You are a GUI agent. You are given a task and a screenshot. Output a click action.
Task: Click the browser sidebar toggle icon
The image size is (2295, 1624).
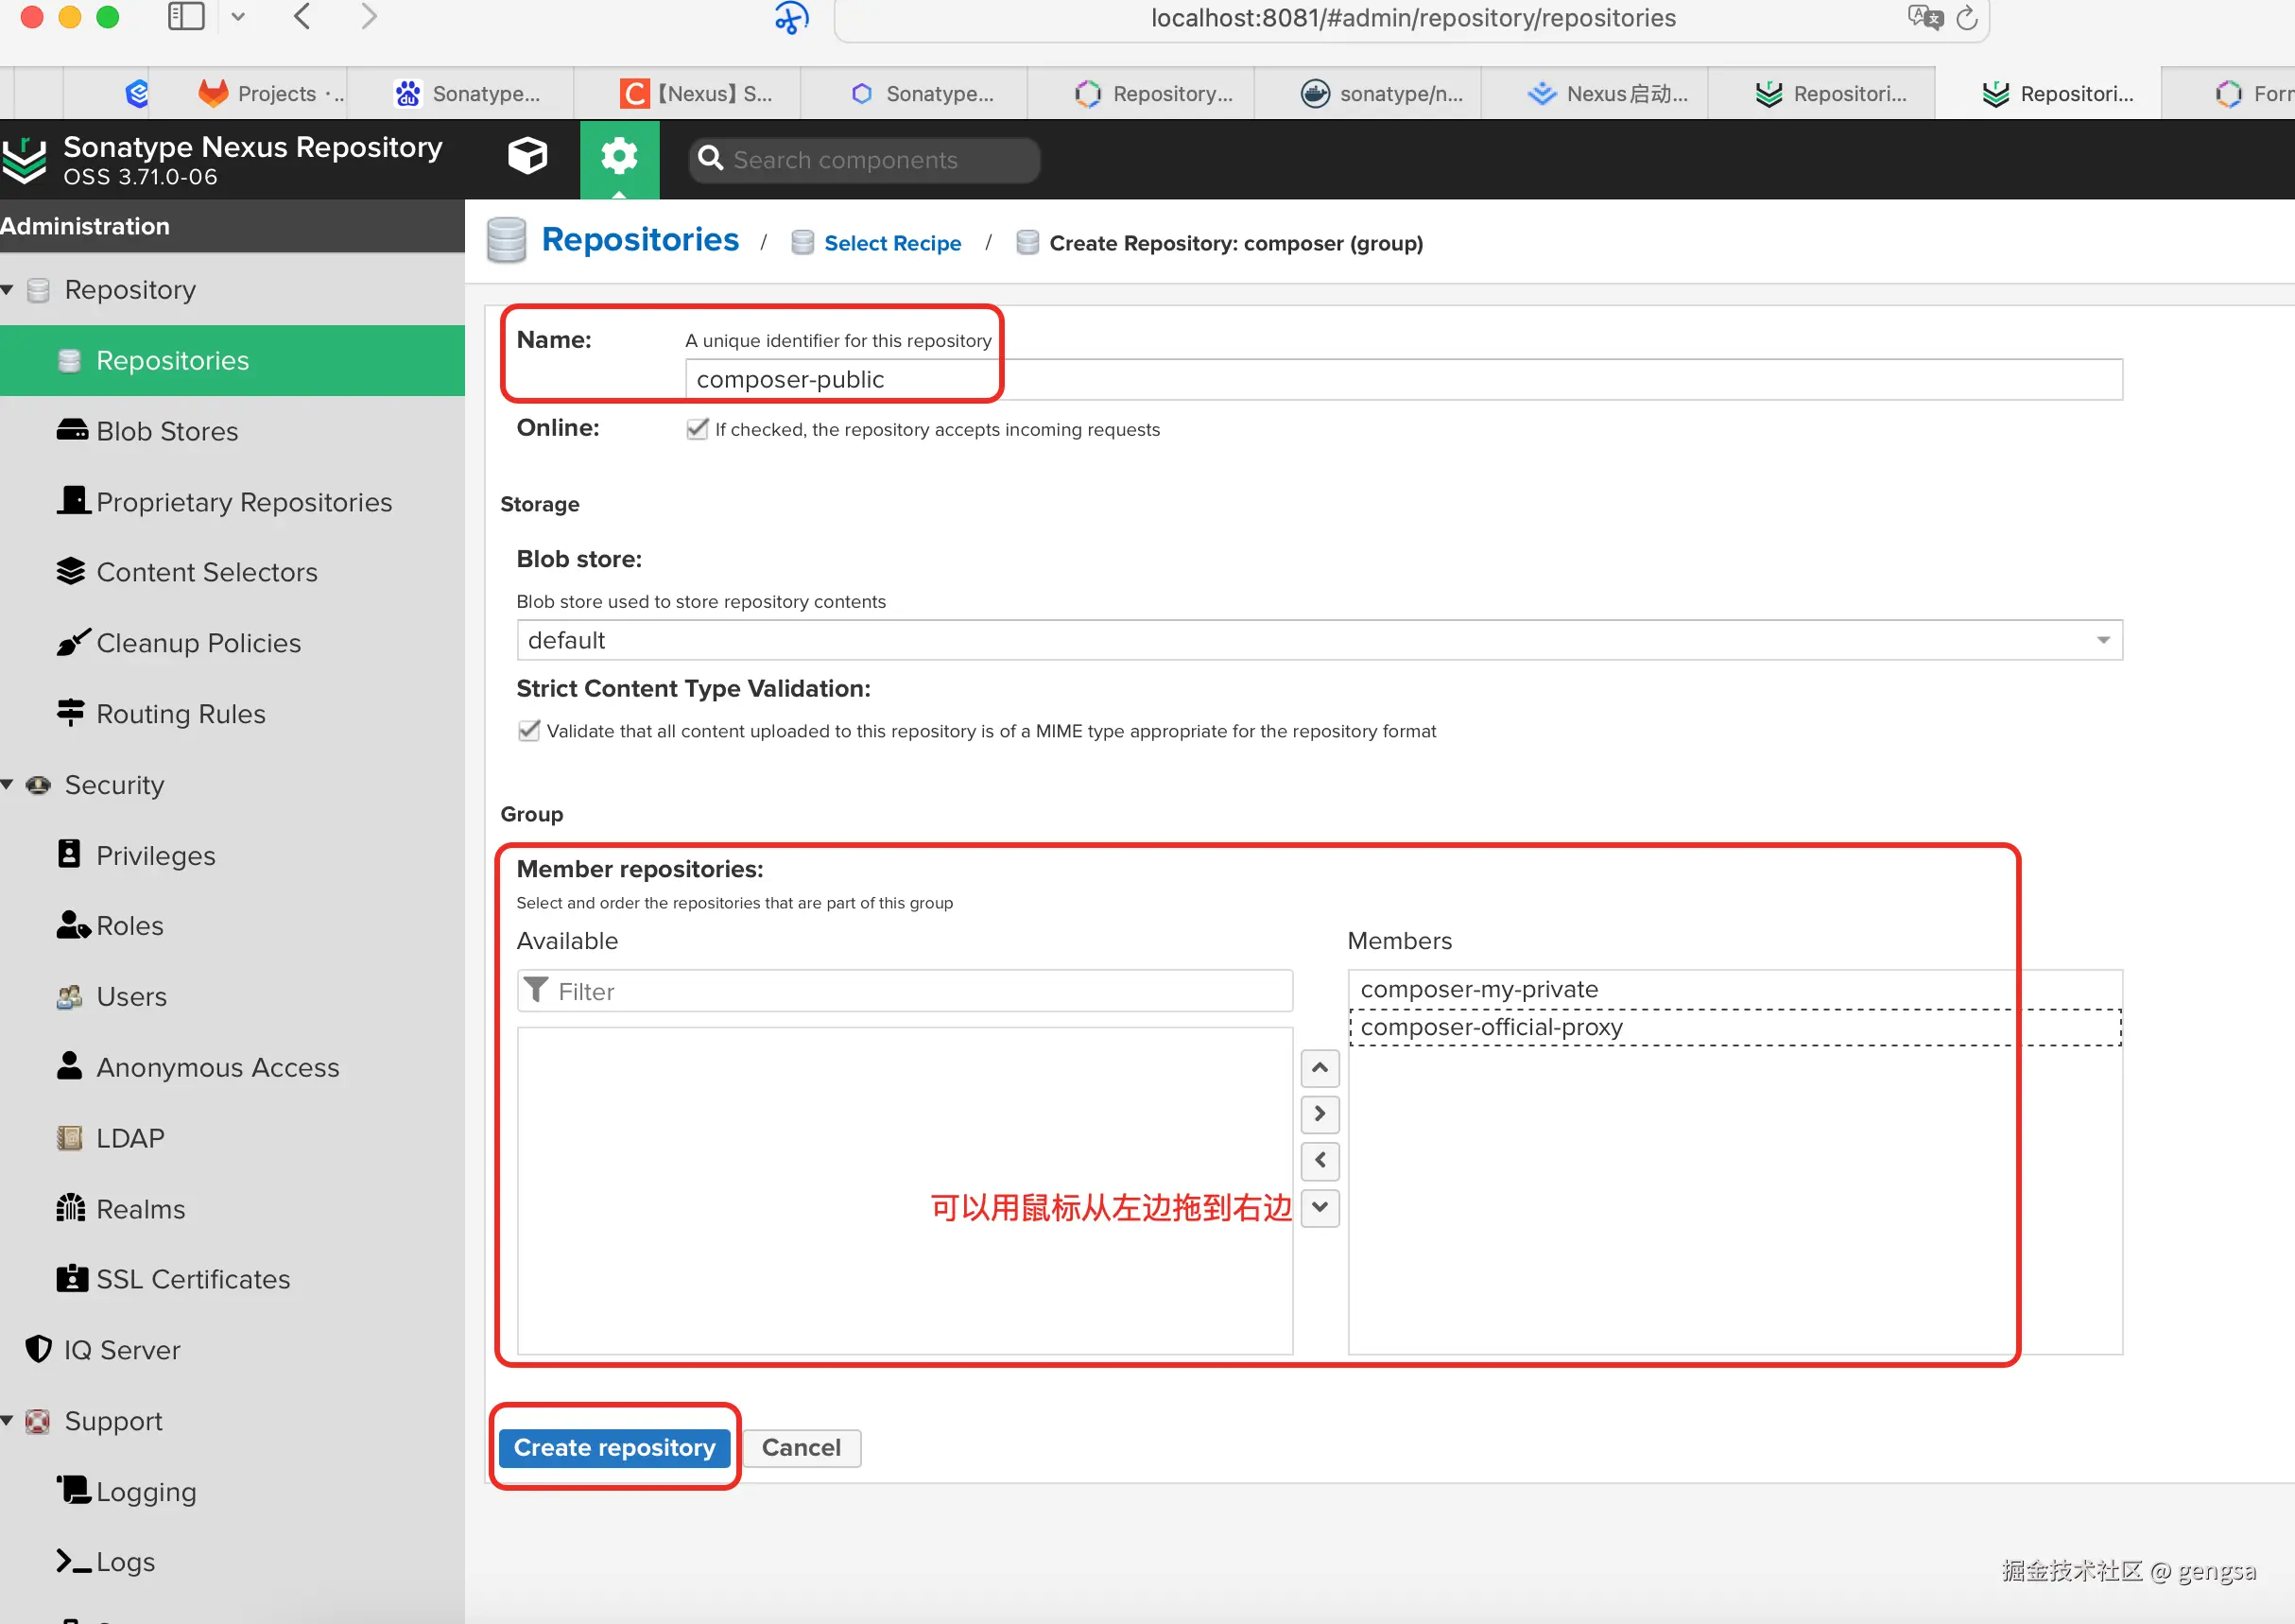186,17
